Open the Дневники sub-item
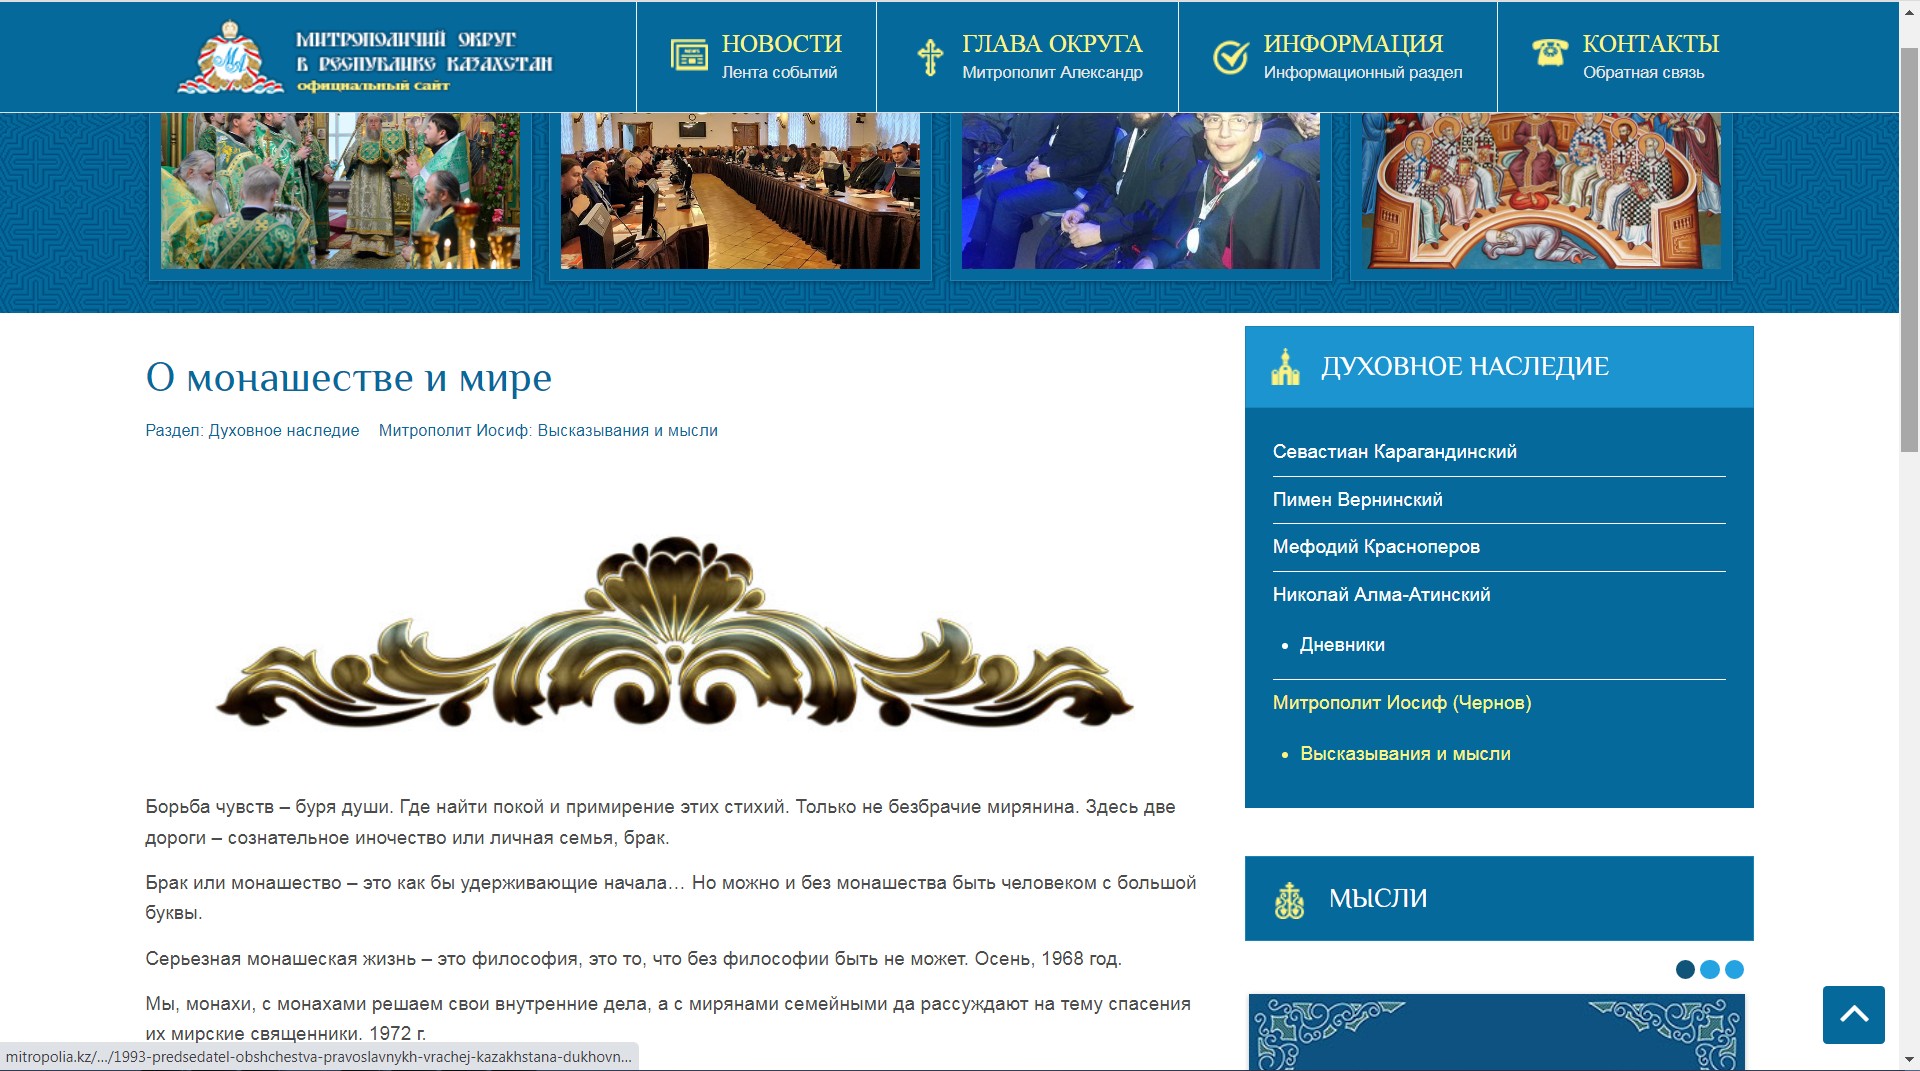The image size is (1920, 1071). point(1342,645)
